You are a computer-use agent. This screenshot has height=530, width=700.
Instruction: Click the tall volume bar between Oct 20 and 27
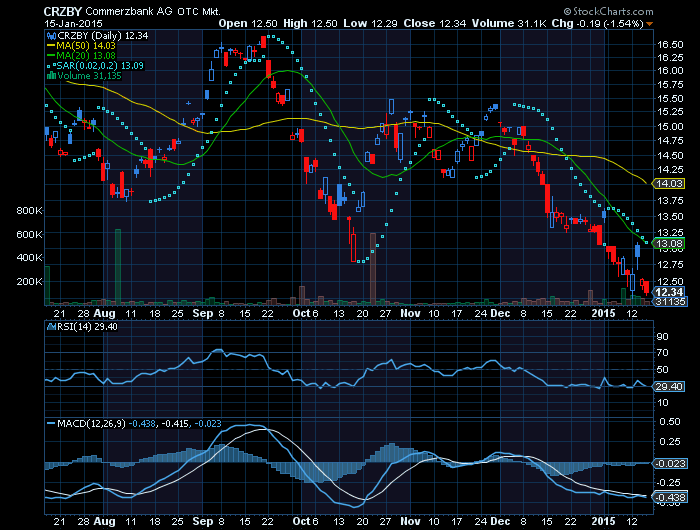(373, 268)
